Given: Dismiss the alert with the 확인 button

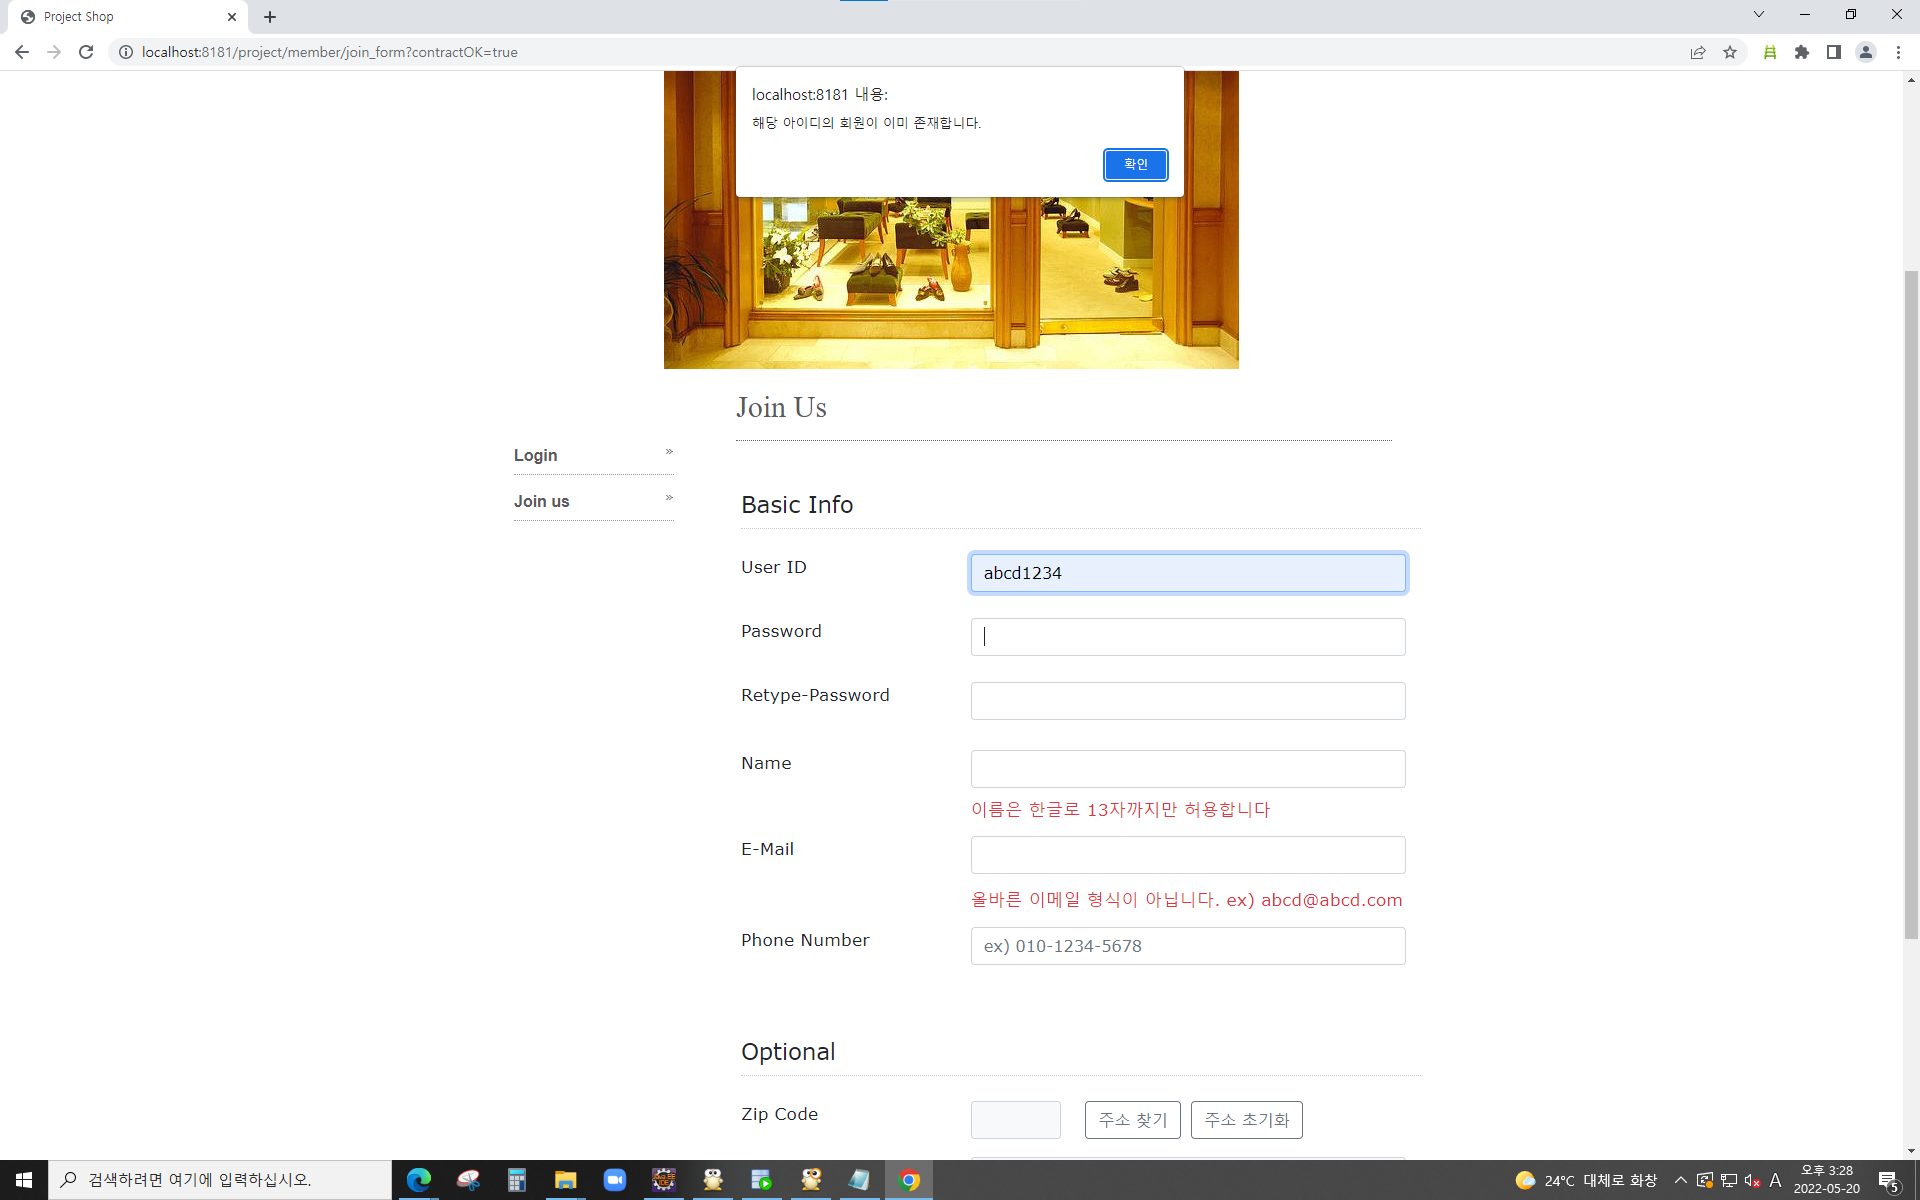Looking at the screenshot, I should tap(1135, 164).
